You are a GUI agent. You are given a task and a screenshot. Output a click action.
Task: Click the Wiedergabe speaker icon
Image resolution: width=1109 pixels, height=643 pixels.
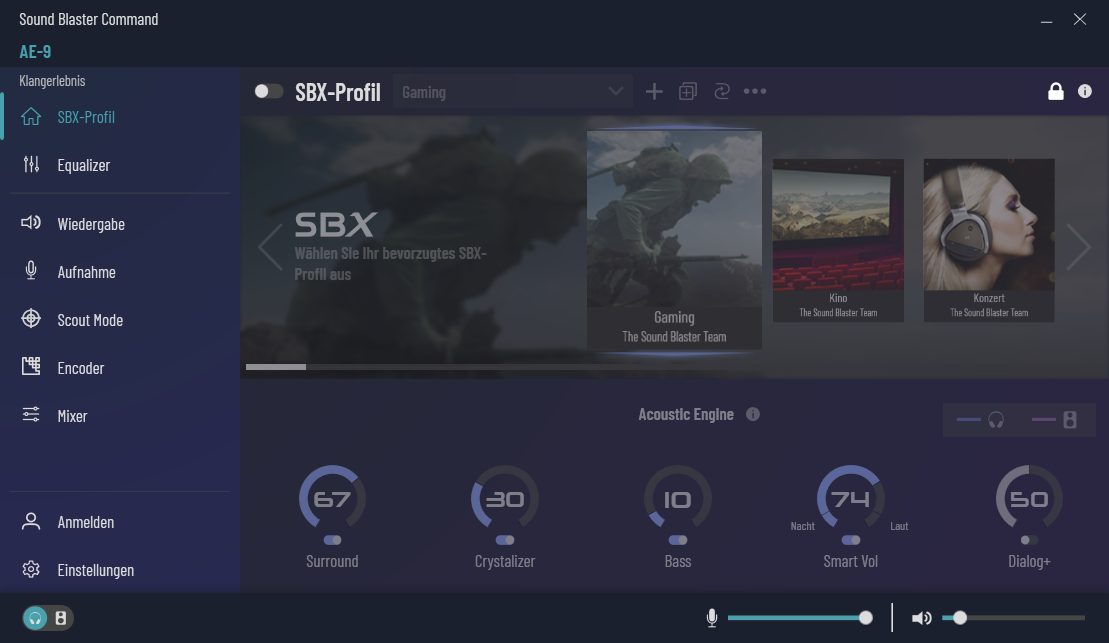(x=31, y=223)
